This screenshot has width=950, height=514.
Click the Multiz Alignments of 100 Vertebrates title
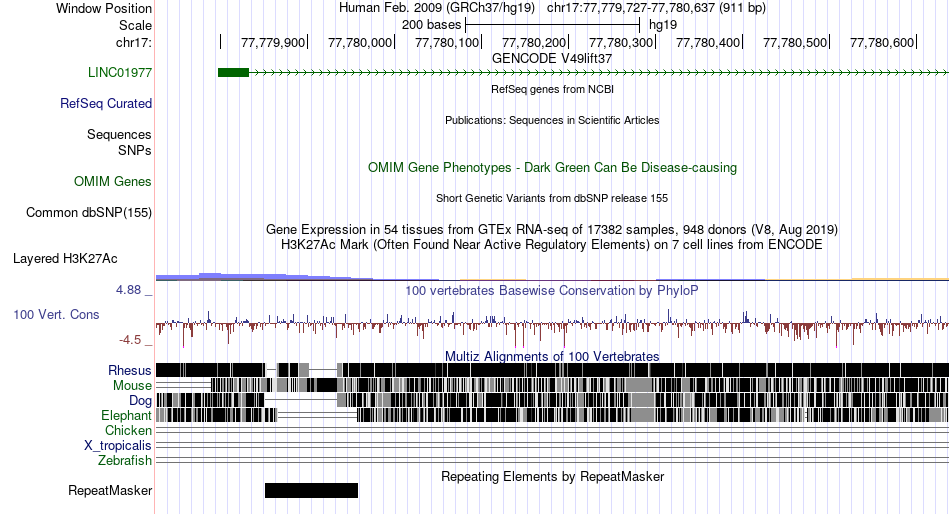[x=552, y=356]
